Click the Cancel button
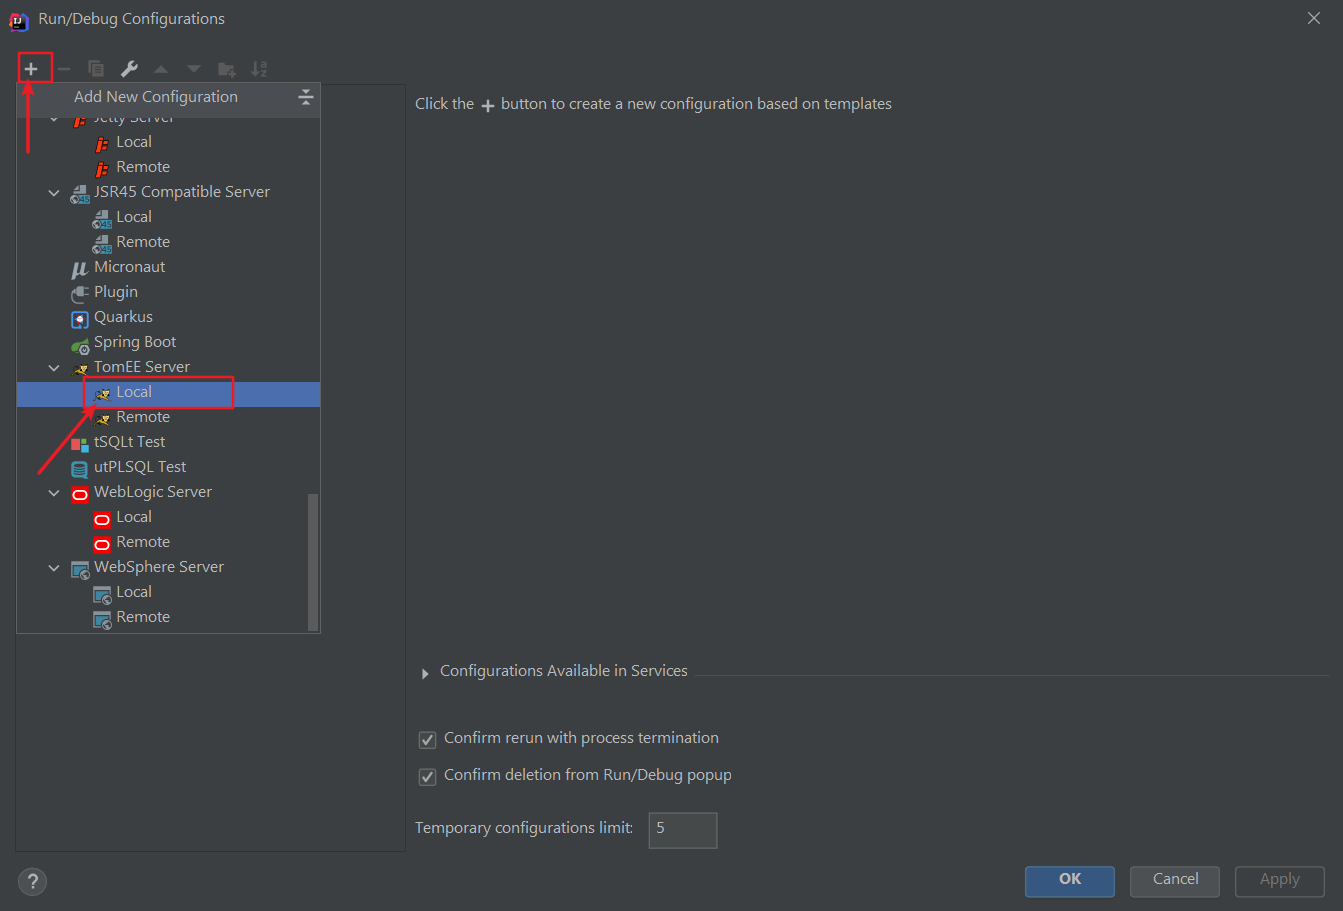Viewport: 1343px width, 911px height. tap(1175, 881)
